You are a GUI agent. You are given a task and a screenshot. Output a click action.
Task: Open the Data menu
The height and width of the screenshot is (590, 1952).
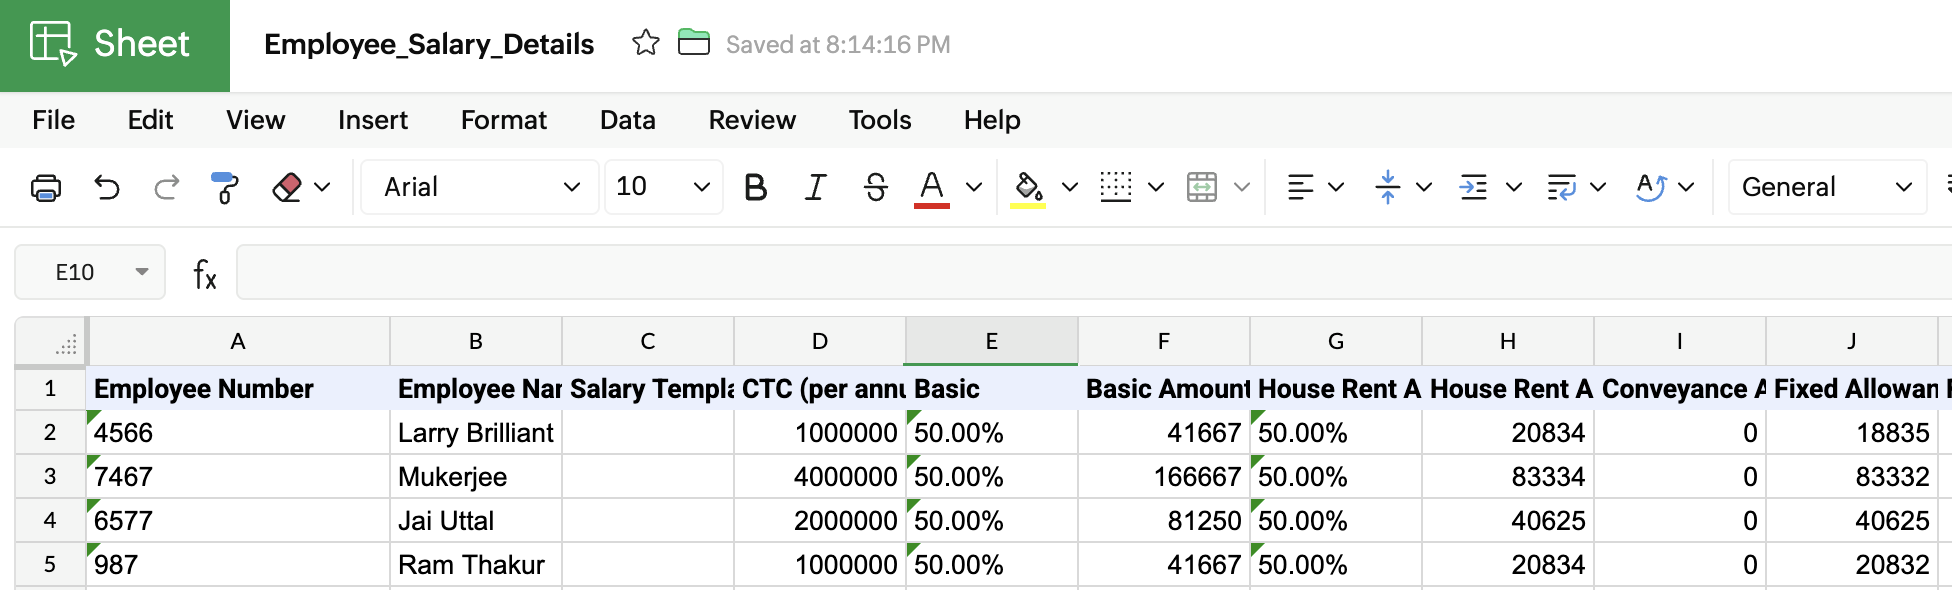tap(627, 120)
